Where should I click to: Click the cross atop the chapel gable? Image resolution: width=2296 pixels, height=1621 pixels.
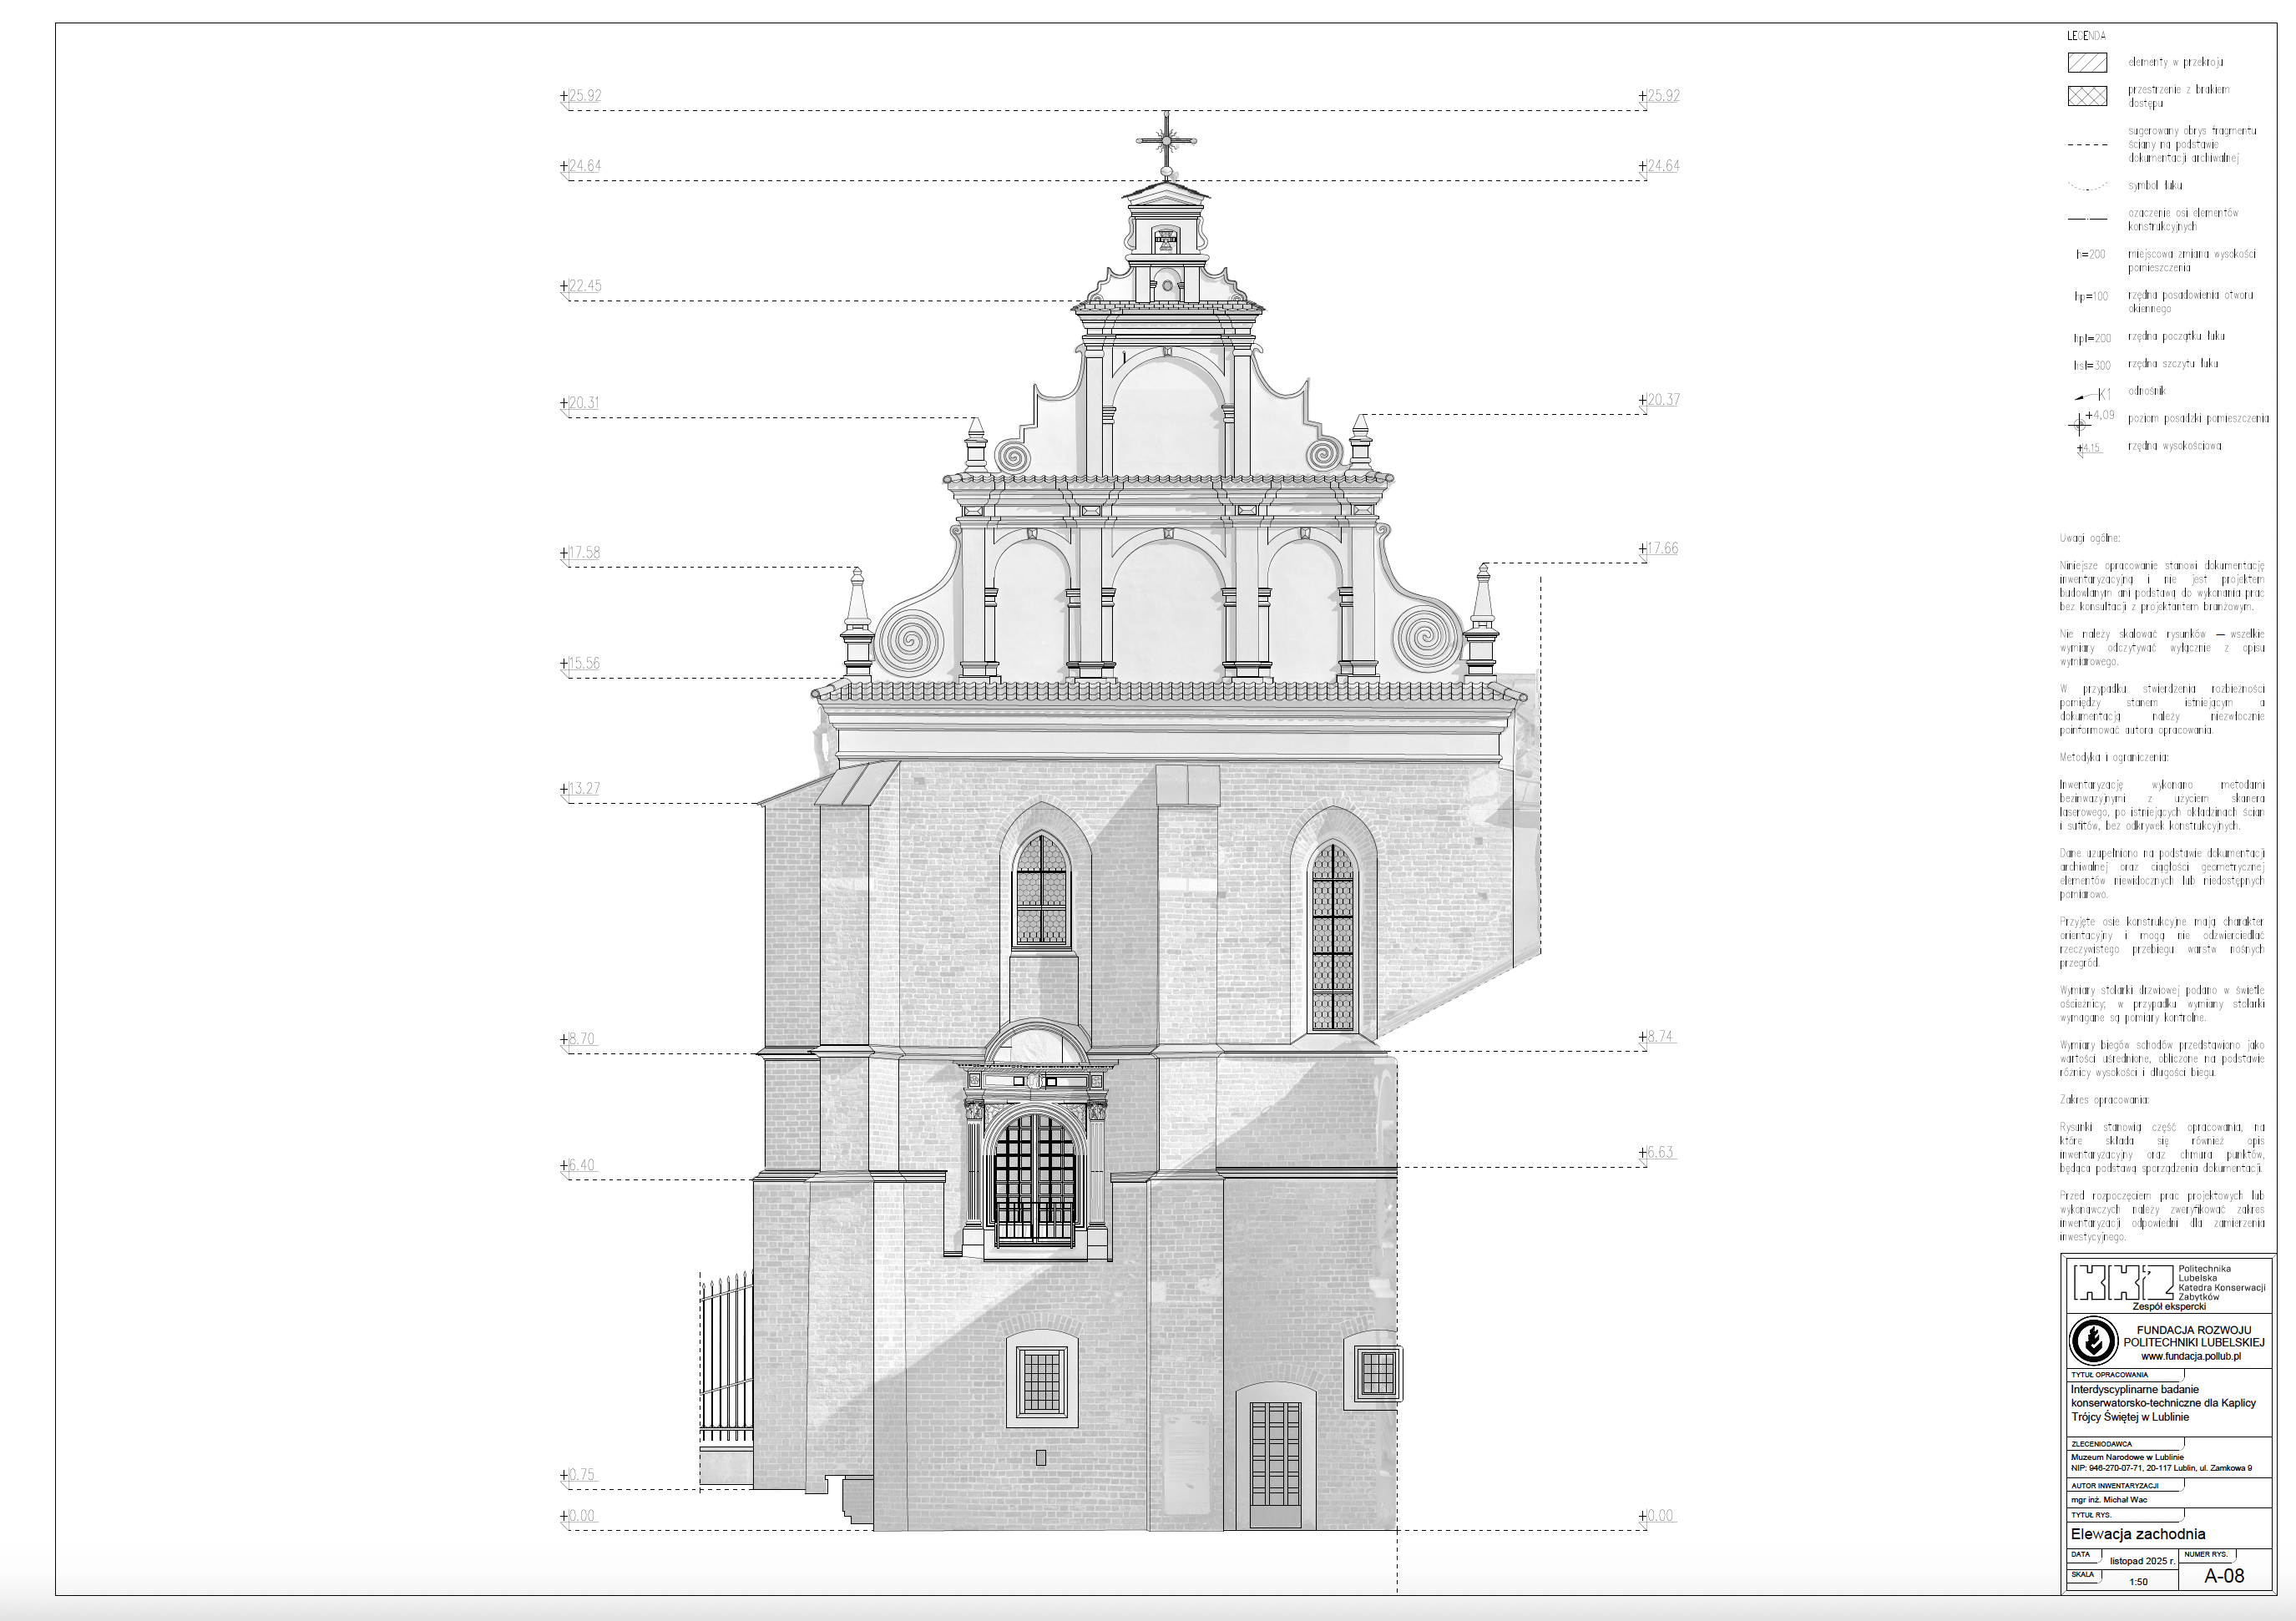pos(1166,143)
